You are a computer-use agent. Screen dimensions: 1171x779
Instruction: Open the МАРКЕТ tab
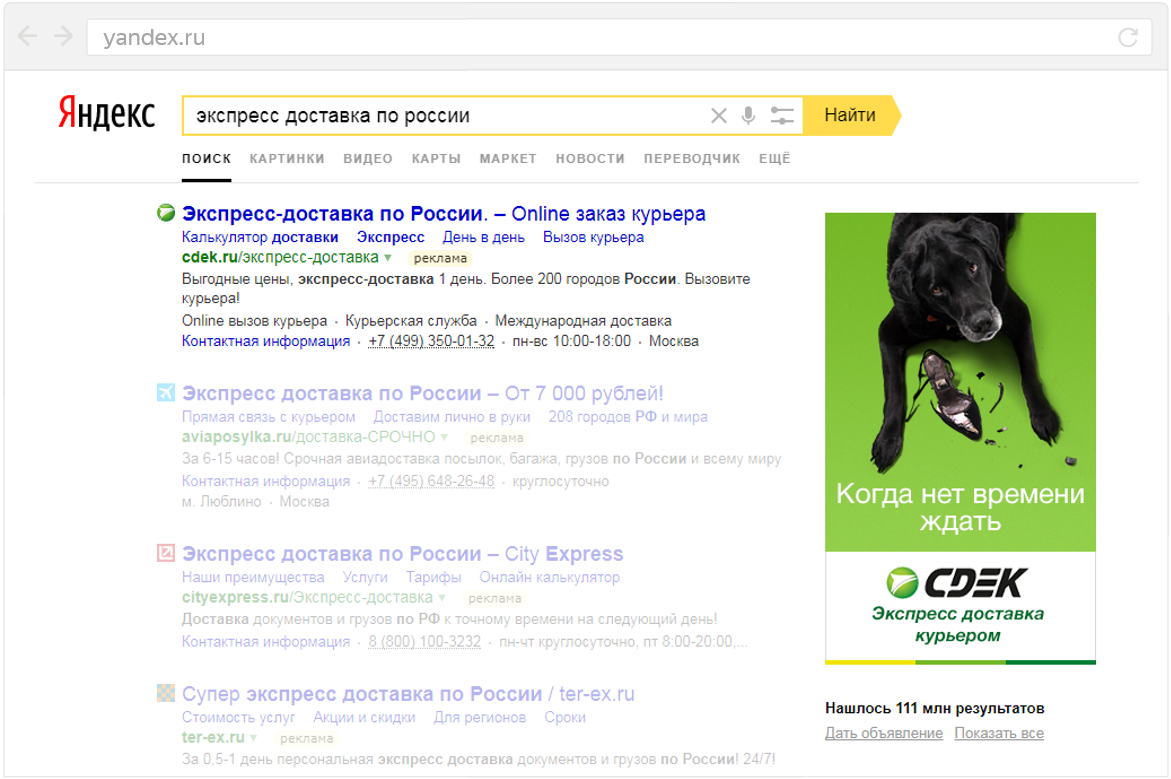point(508,158)
